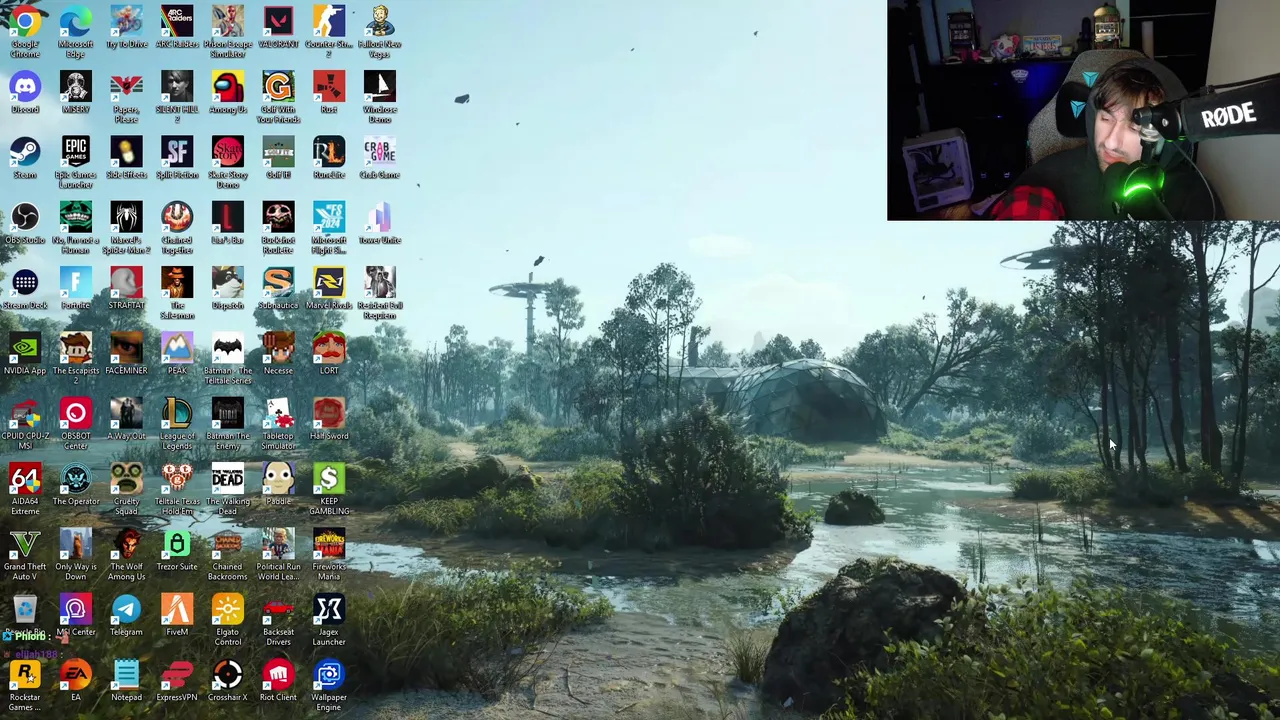Launch the Among Us icon
Screen dimensions: 1280x720
coord(228,92)
